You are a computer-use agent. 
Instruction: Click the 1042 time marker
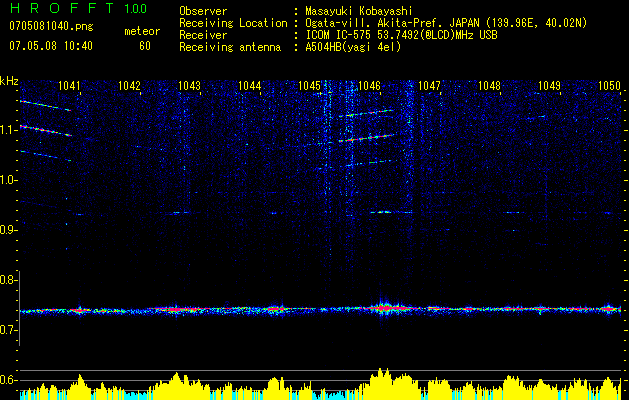(x=130, y=86)
